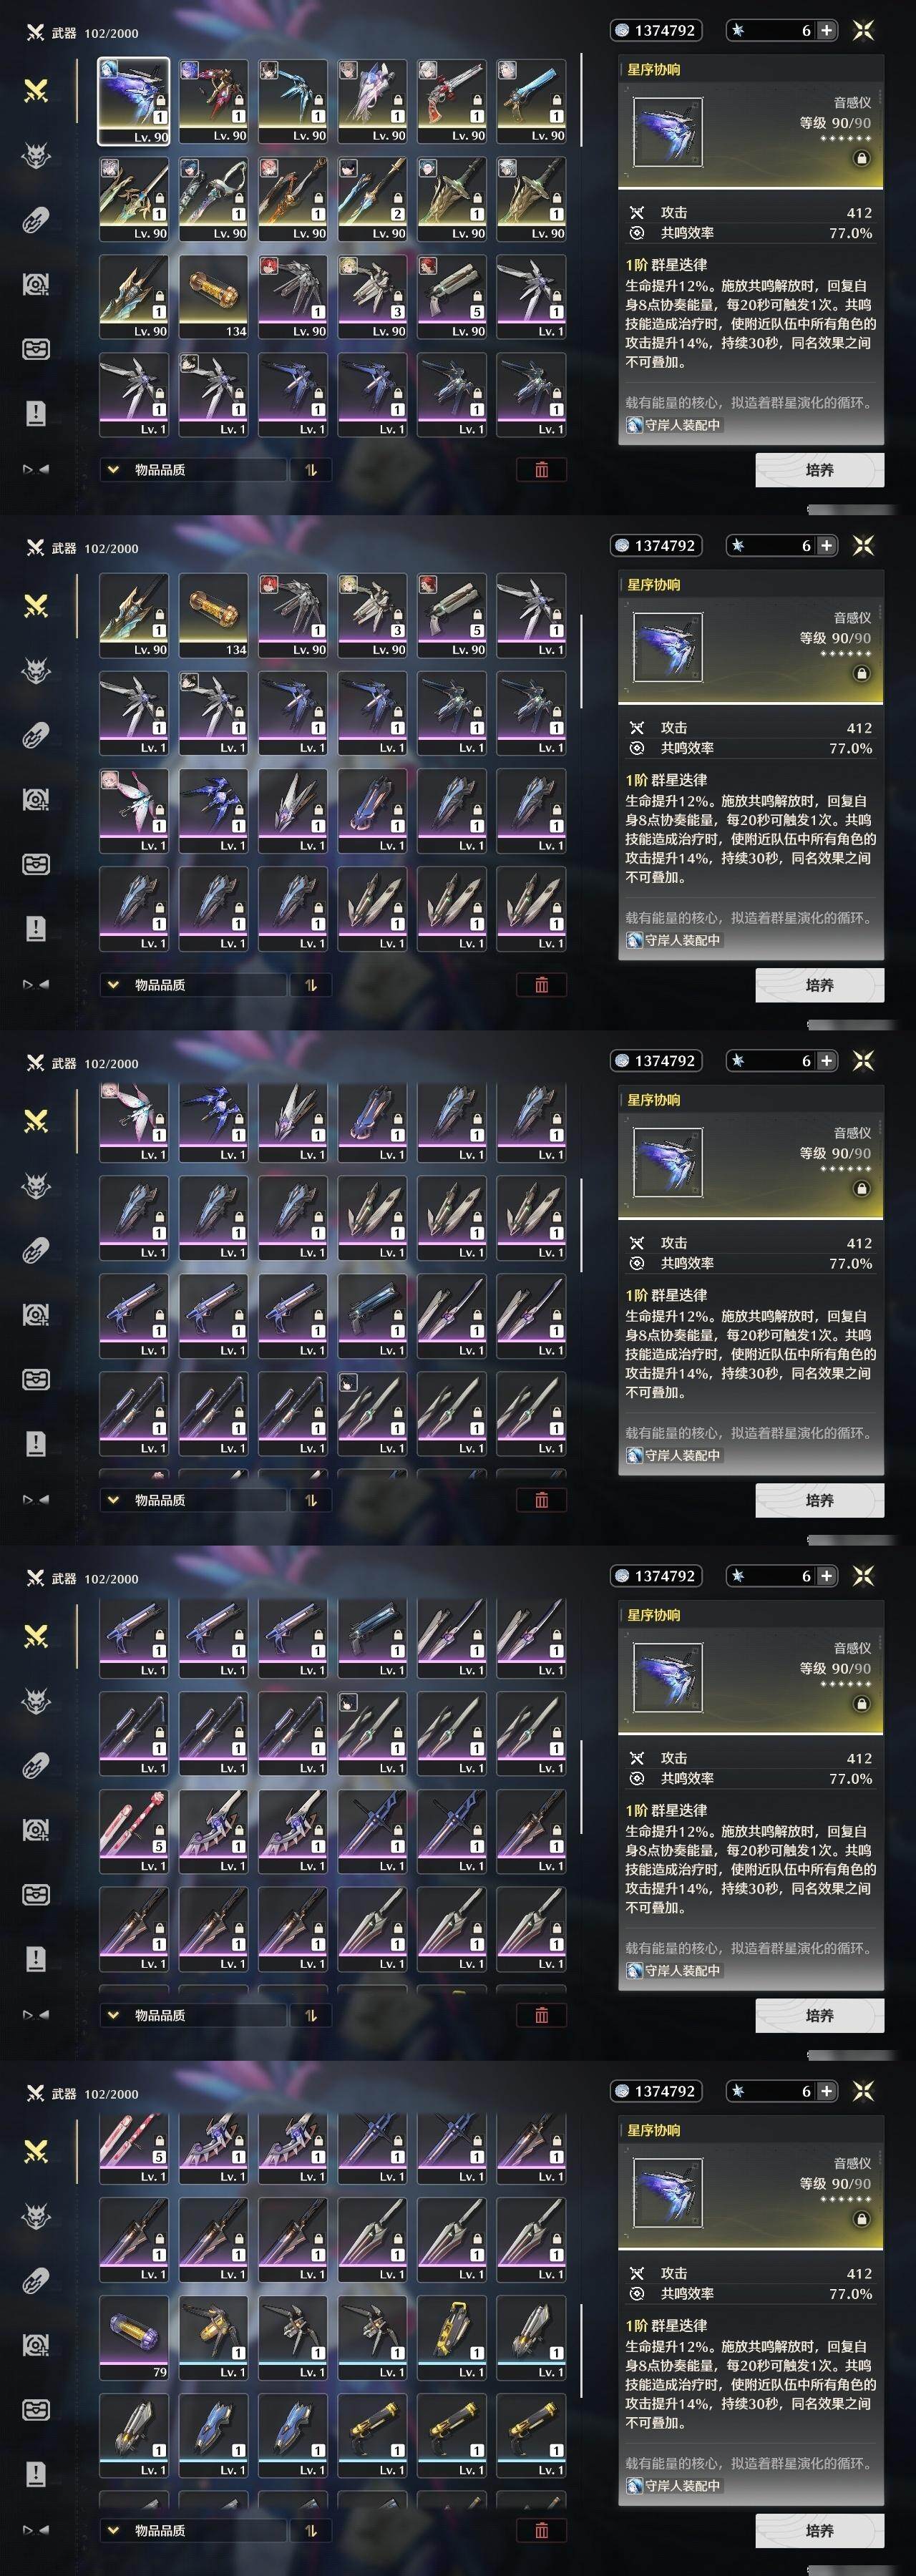Switch to crossed-swords weapons tab in topmost screen

pos(35,91)
